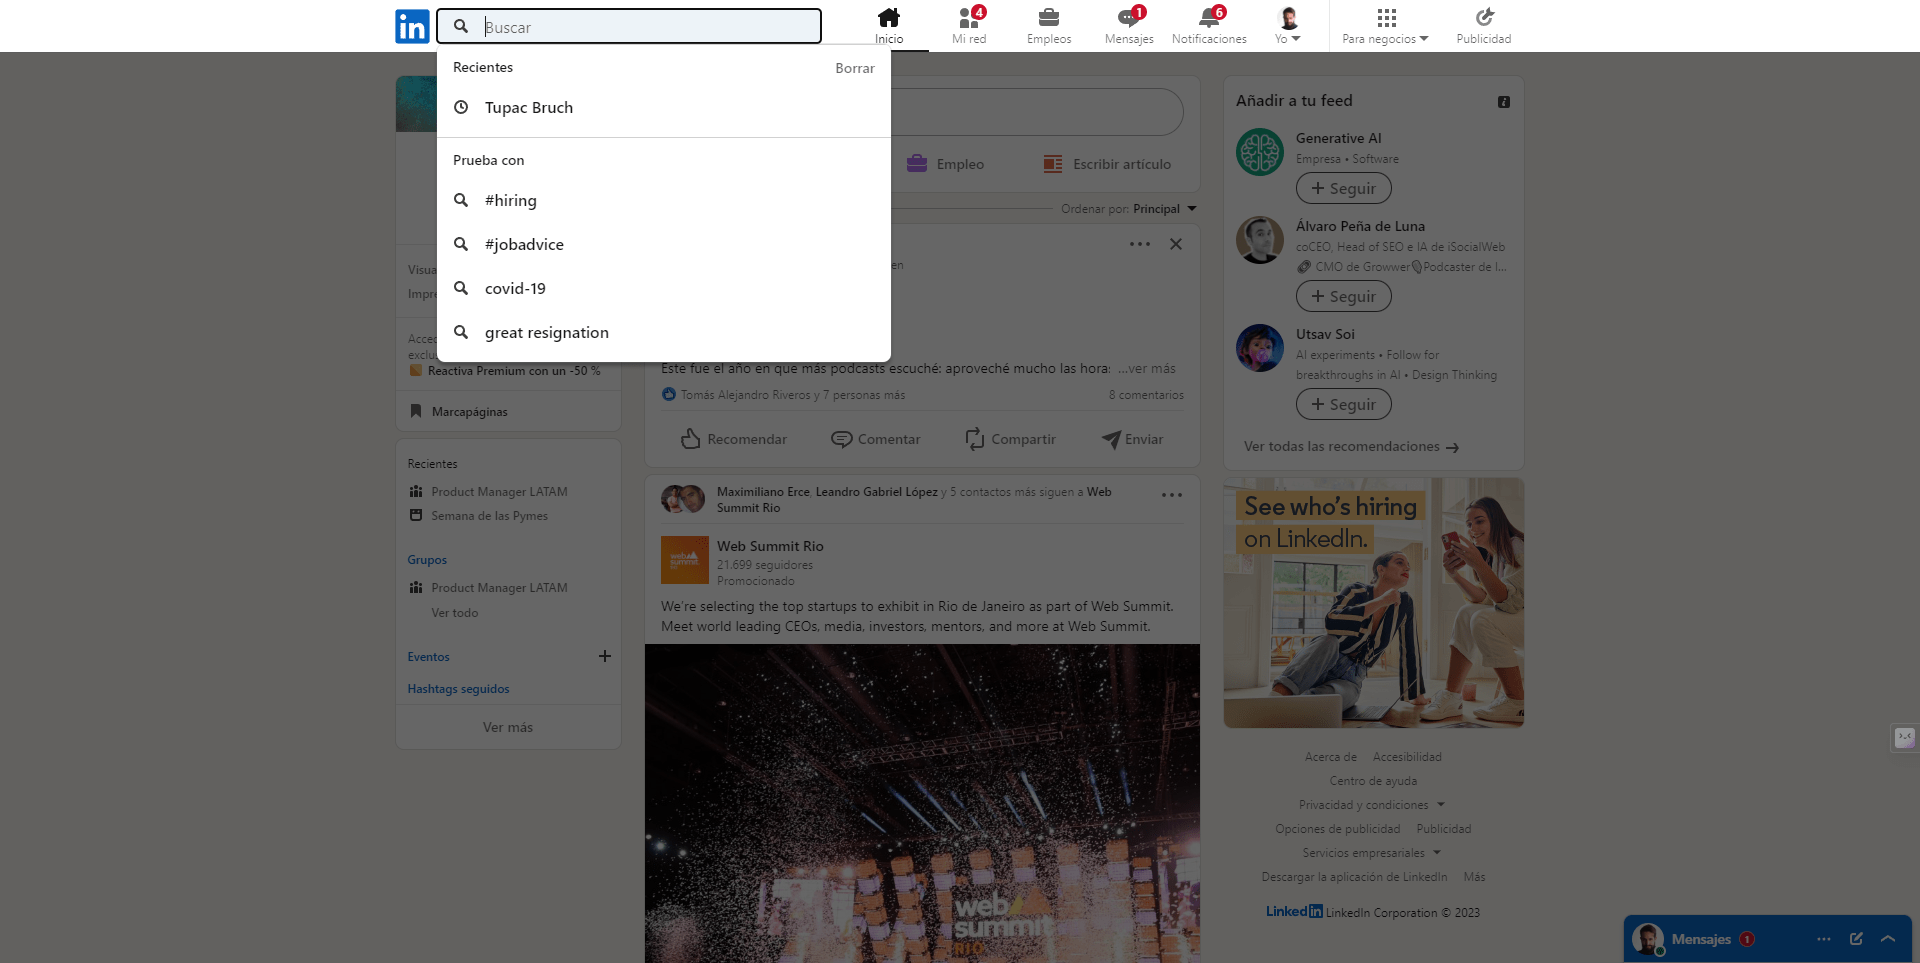Choose the great resignation suggestion
The width and height of the screenshot is (1920, 963).
(546, 333)
